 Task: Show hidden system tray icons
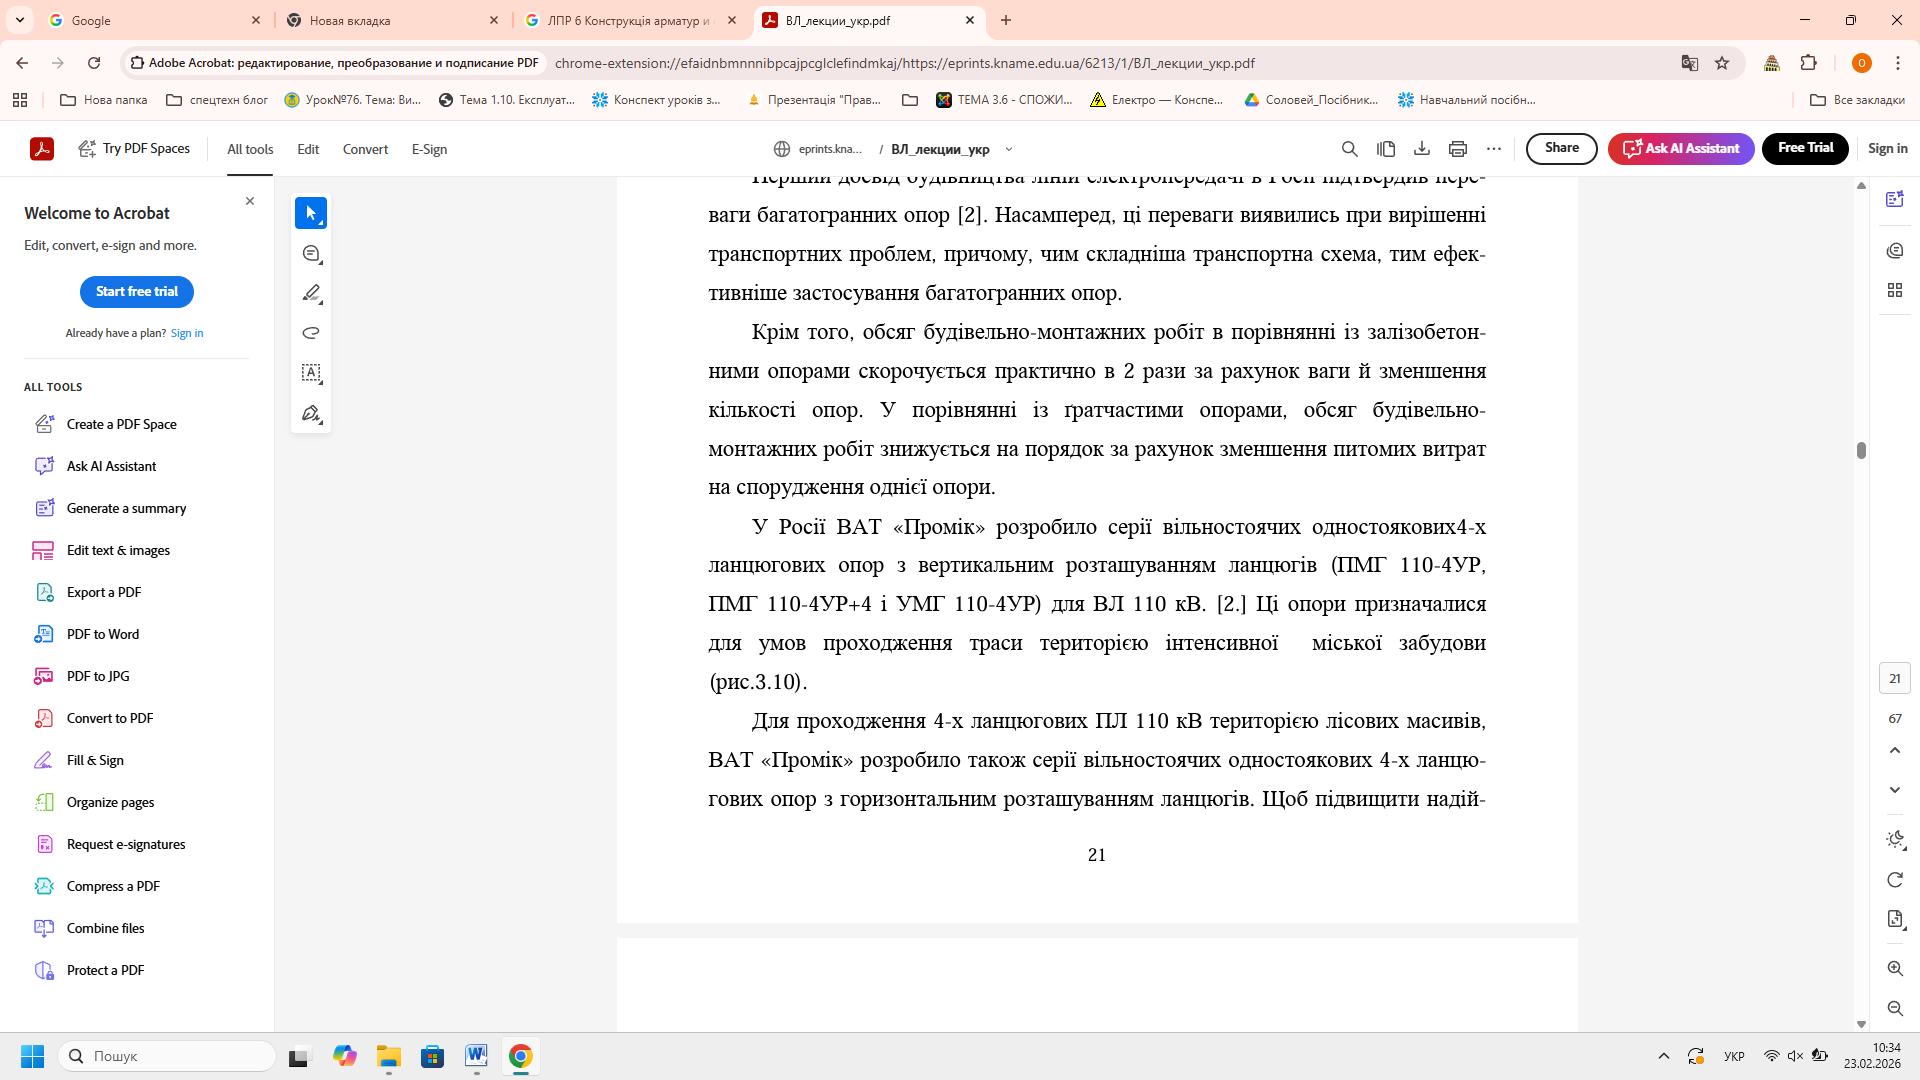[1663, 1056]
